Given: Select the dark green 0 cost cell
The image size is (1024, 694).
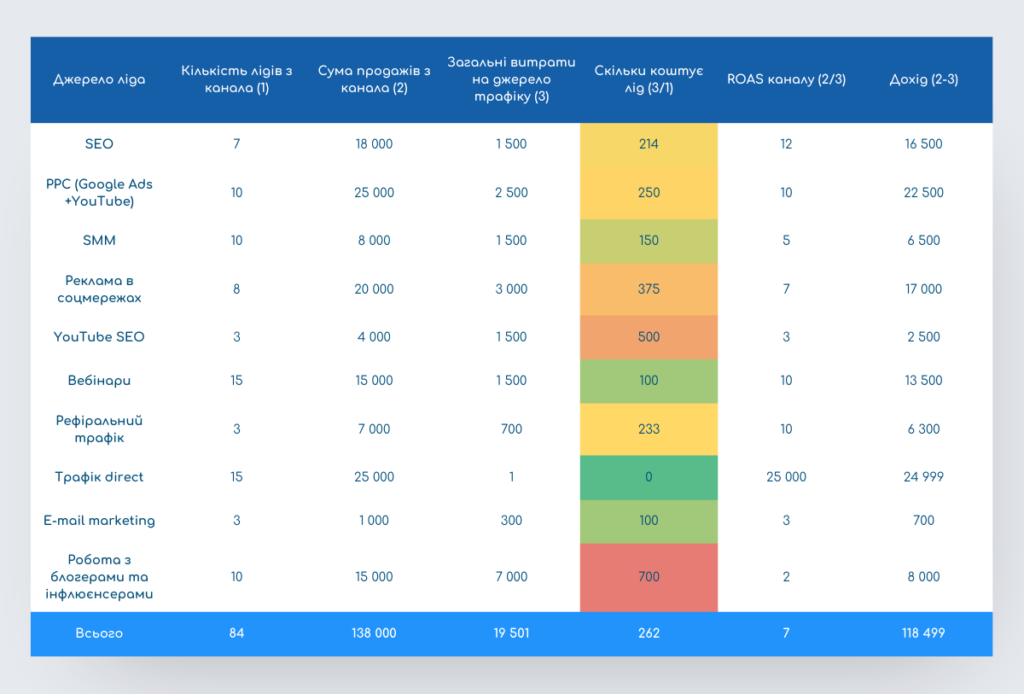Looking at the screenshot, I should 648,477.
